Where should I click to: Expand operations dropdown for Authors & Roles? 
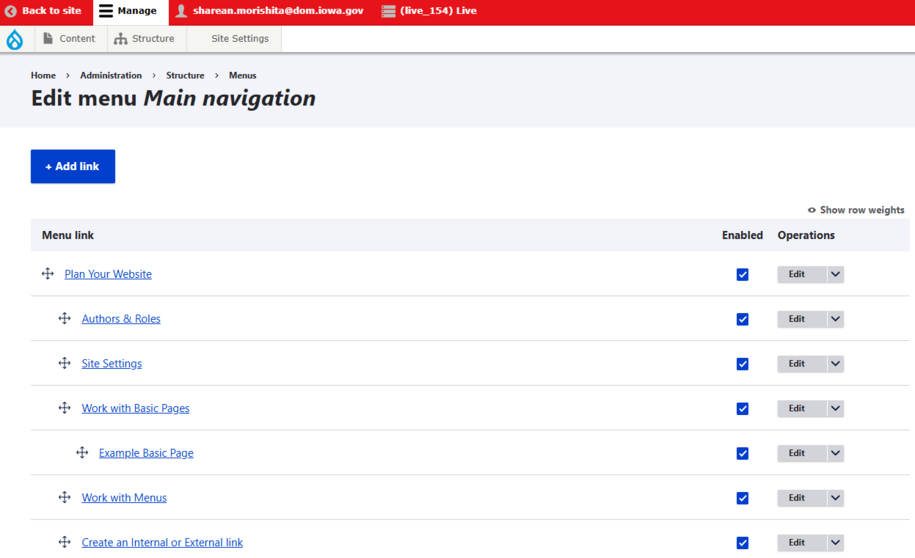click(835, 319)
